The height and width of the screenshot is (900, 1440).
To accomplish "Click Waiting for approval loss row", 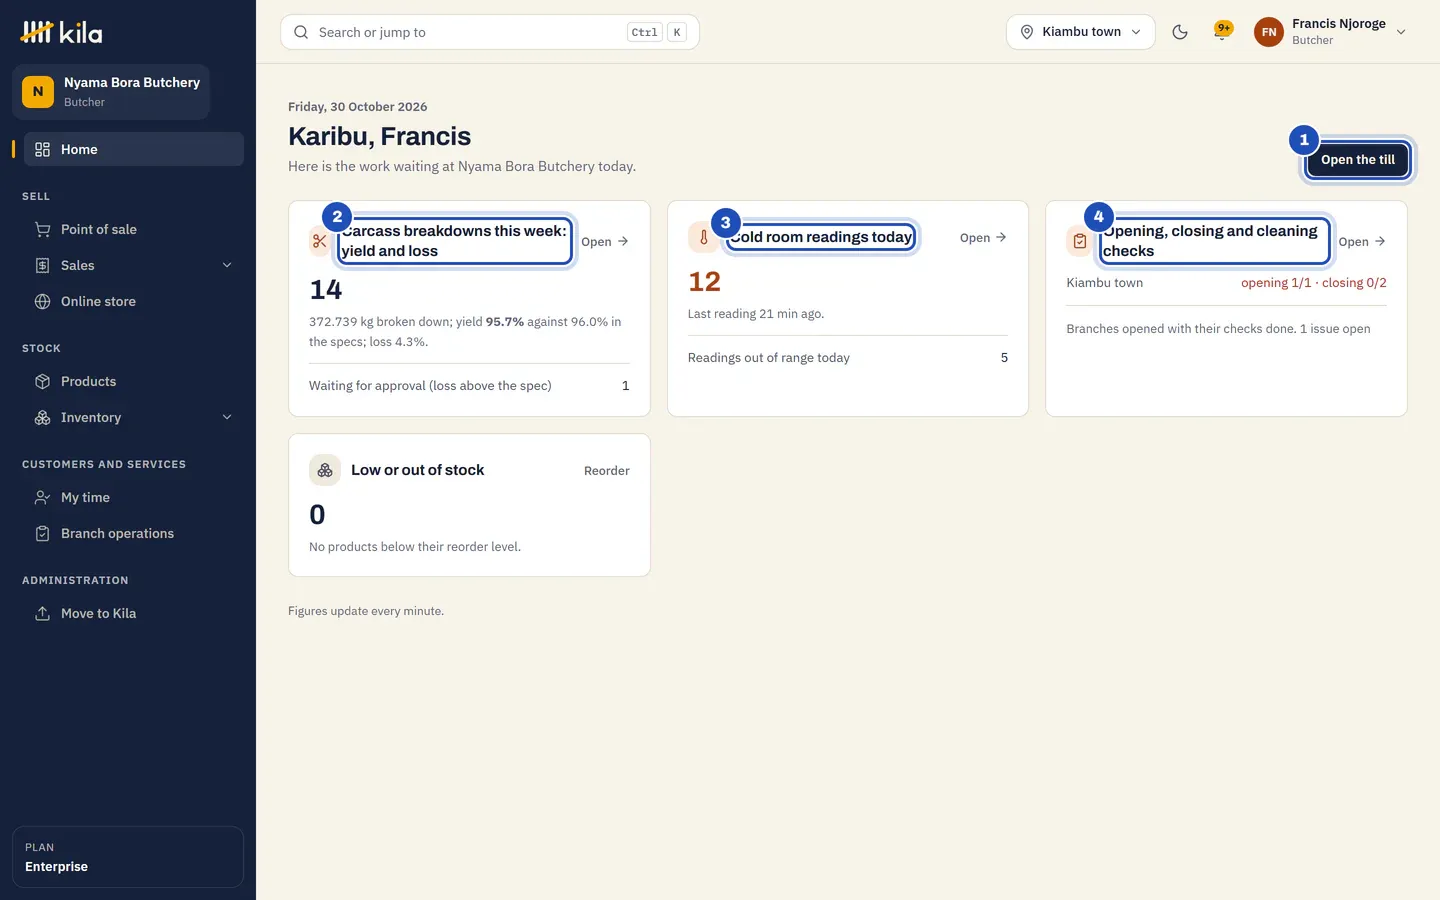I will tap(469, 385).
